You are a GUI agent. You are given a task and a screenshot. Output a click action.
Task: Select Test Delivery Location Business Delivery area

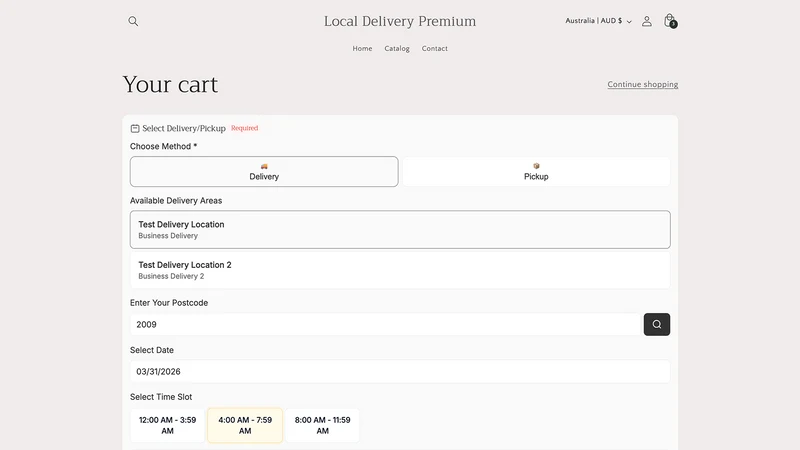400,230
